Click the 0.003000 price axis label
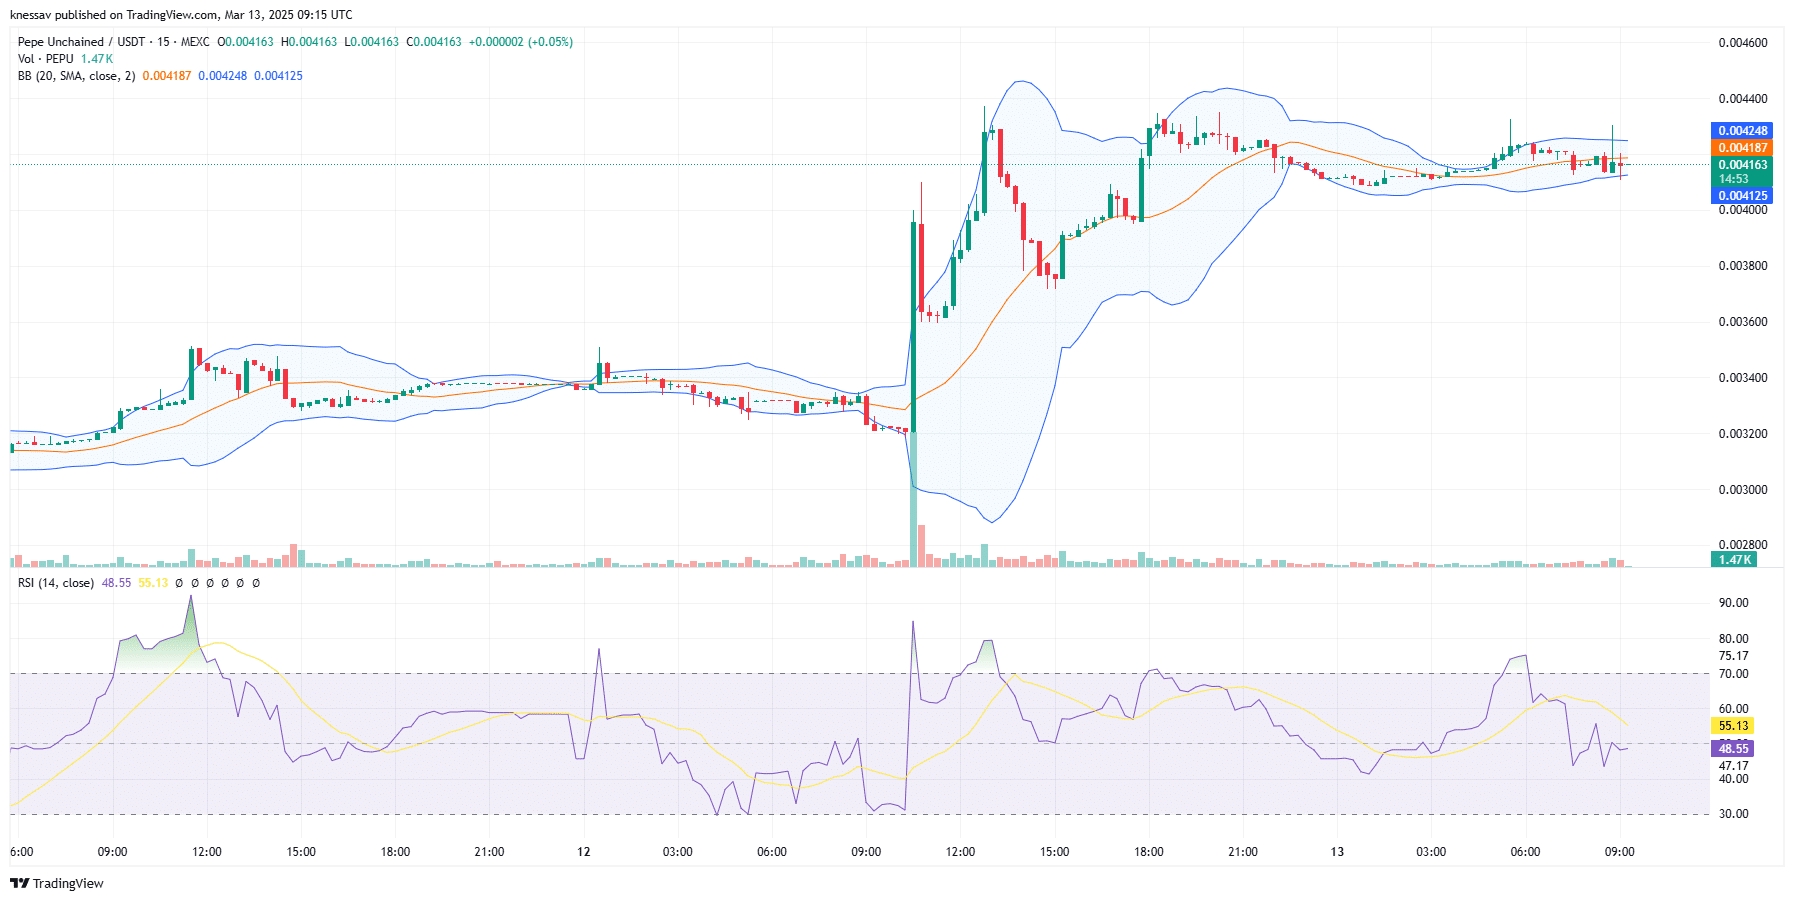 point(1743,490)
